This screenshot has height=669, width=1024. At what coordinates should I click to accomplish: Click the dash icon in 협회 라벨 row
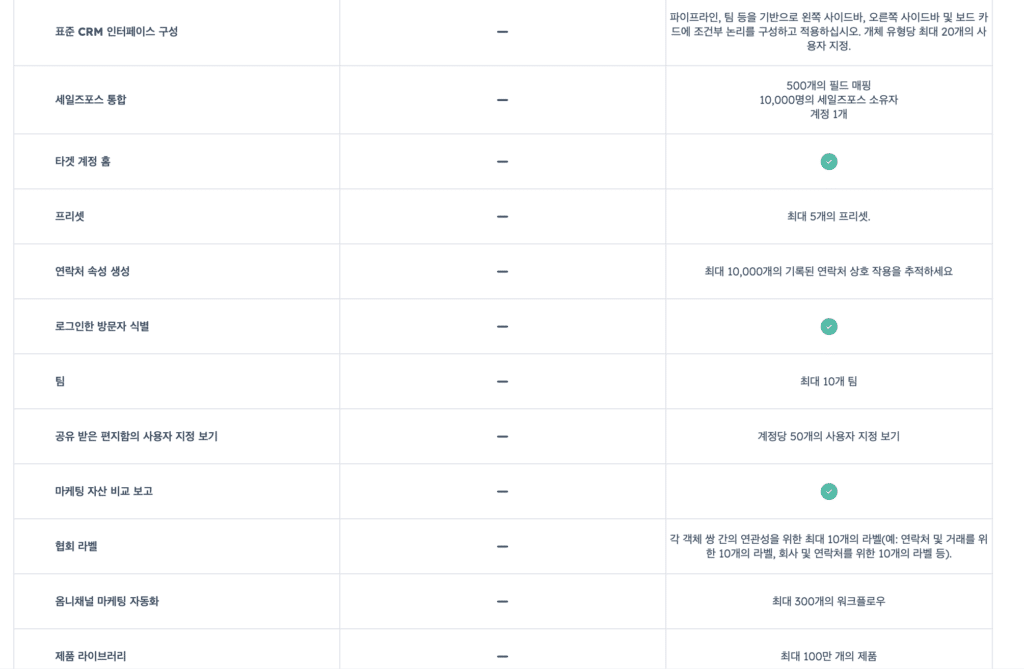pyautogui.click(x=502, y=546)
